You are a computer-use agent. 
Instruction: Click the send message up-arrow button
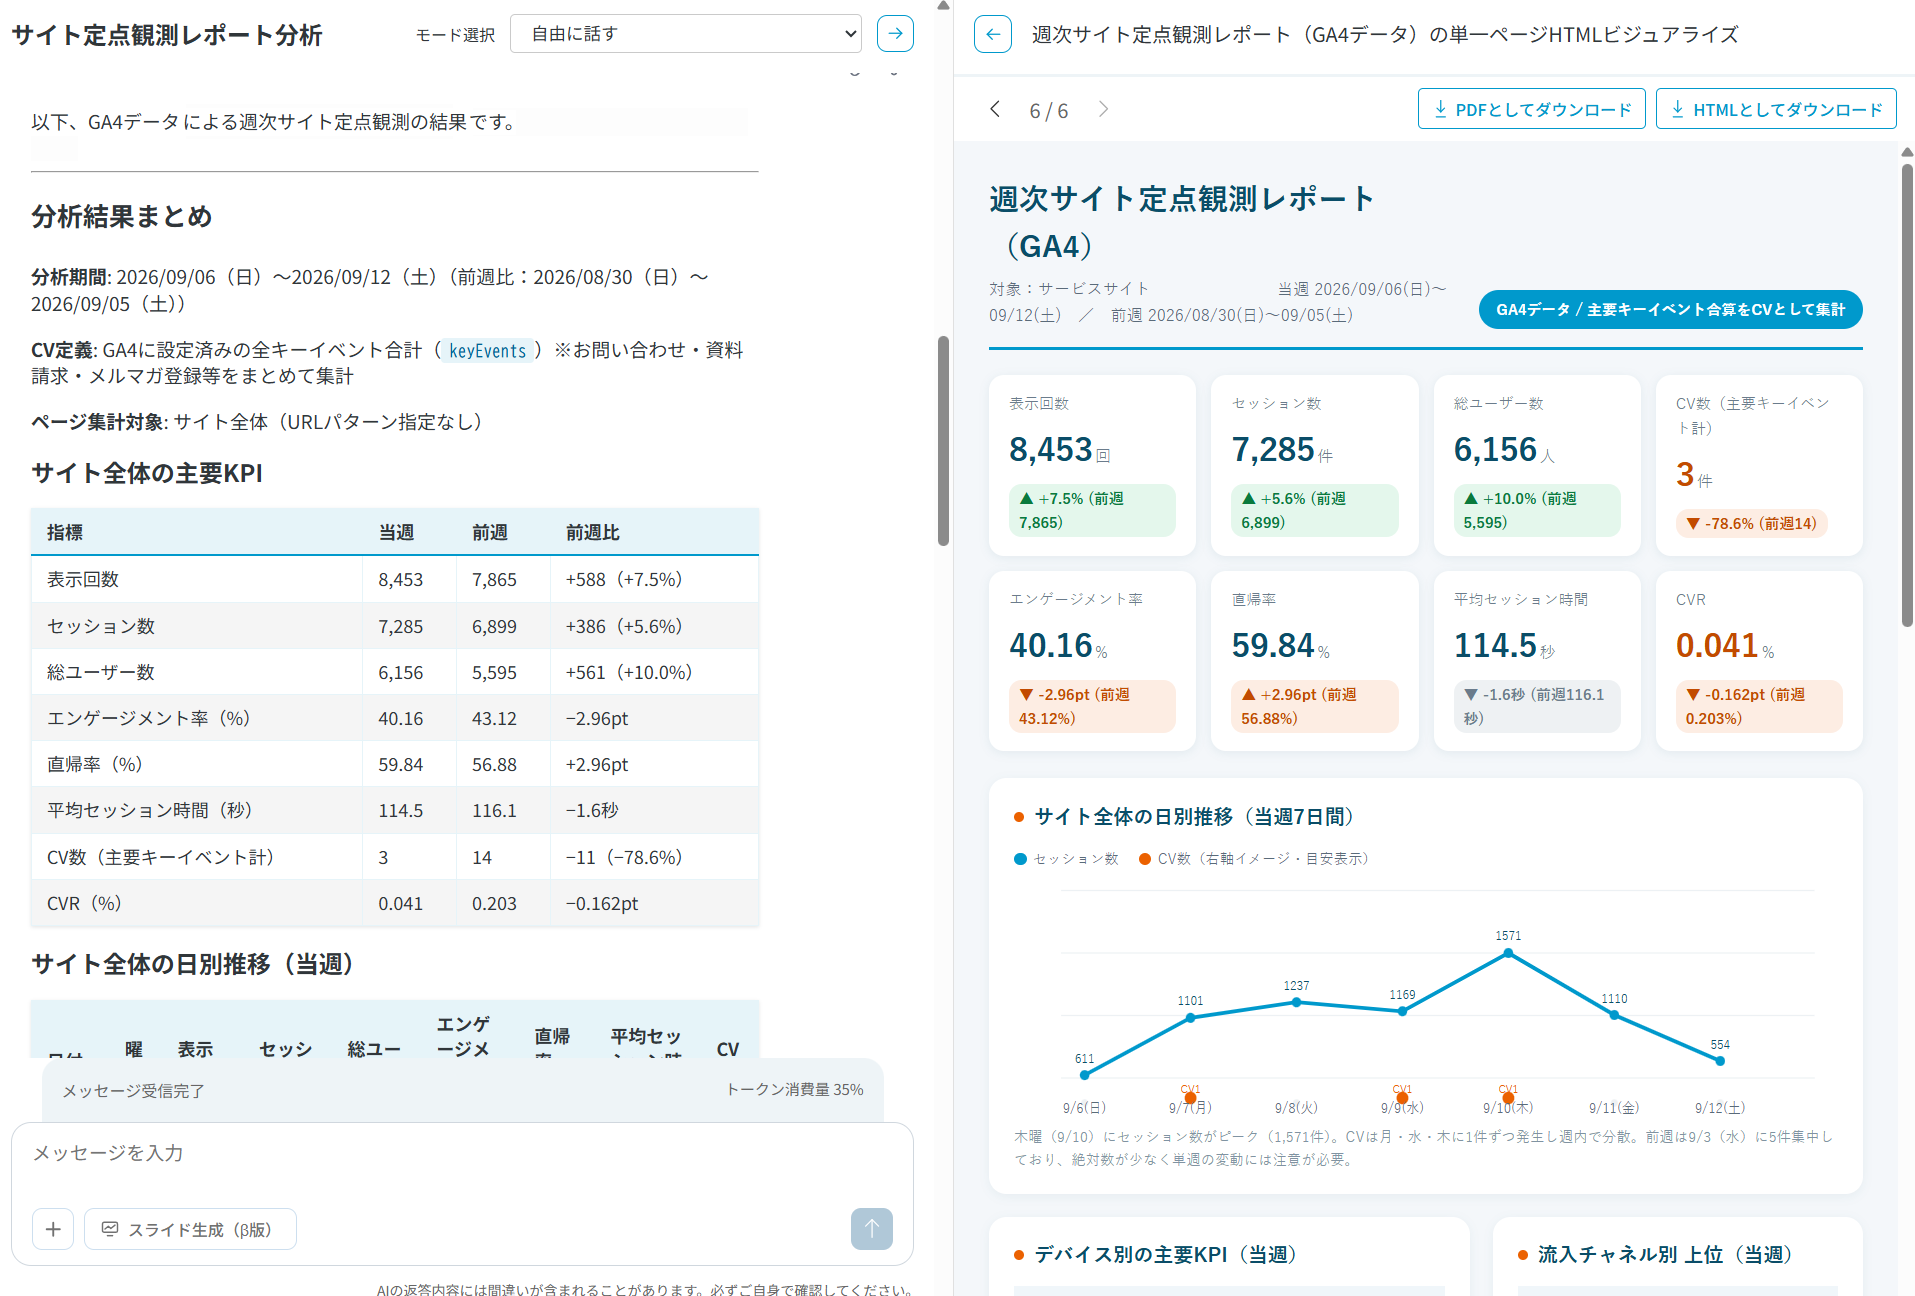tap(871, 1228)
